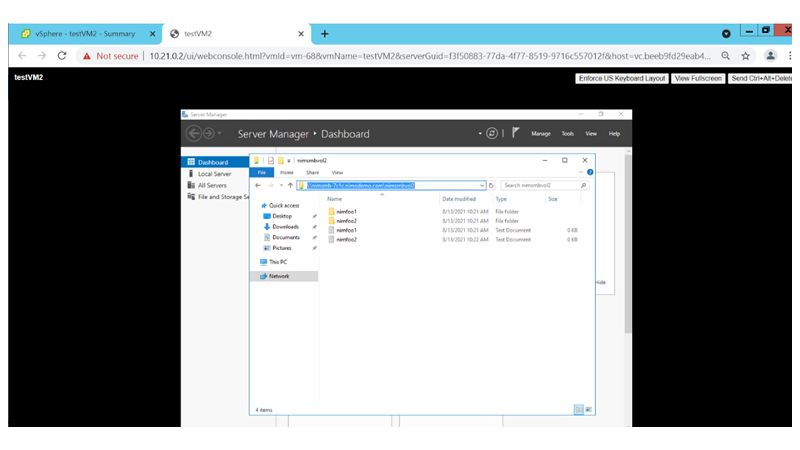Viewport: 800px width, 450px height.
Task: Open the browser profile avatar icon
Action: point(770,56)
